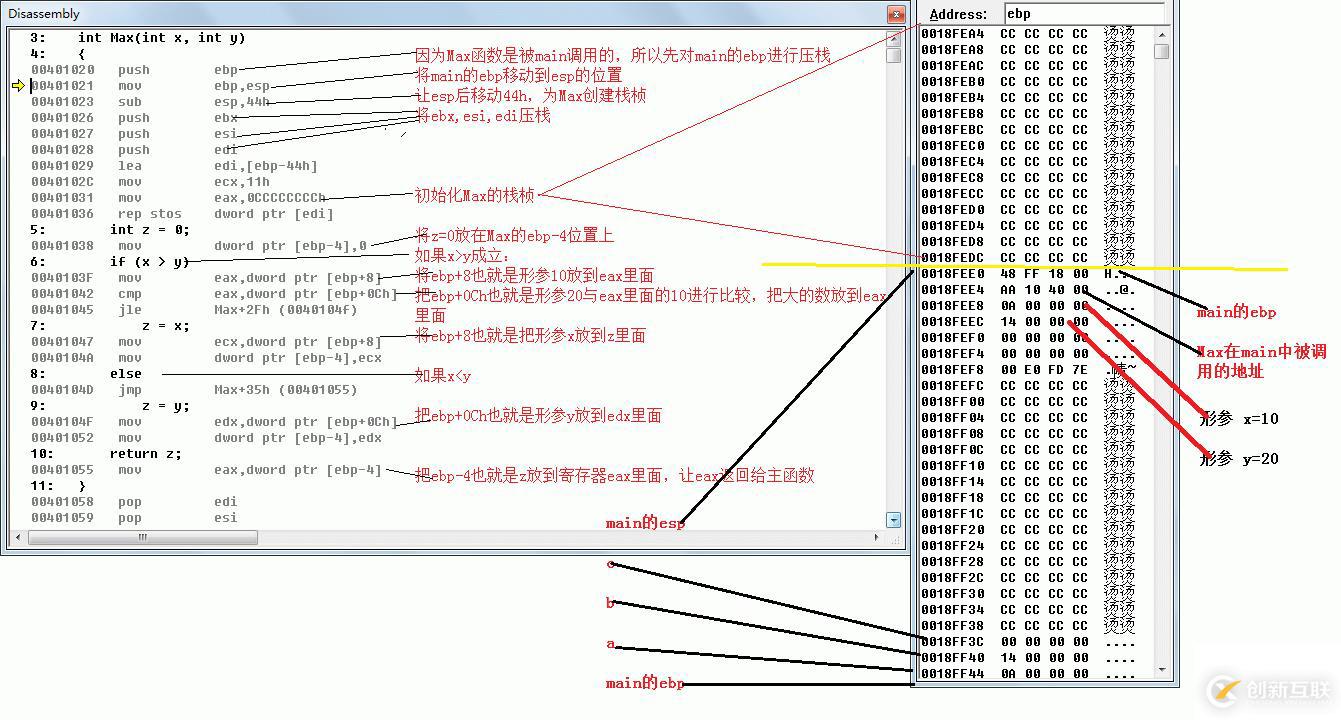
Task: Click the Disassembly vertical scrollbar thumb
Action: [x=893, y=55]
